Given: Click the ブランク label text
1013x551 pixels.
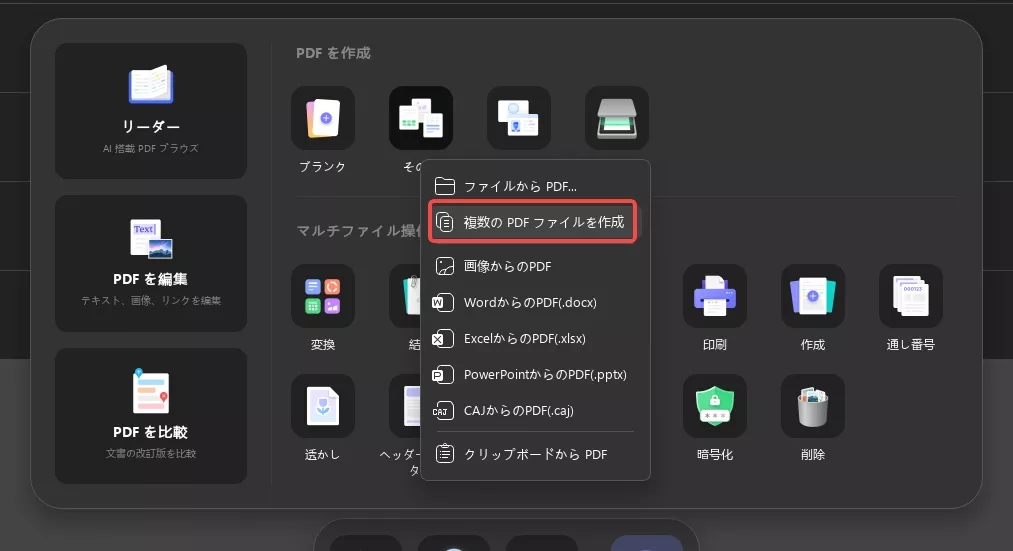Looking at the screenshot, I should point(322,167).
